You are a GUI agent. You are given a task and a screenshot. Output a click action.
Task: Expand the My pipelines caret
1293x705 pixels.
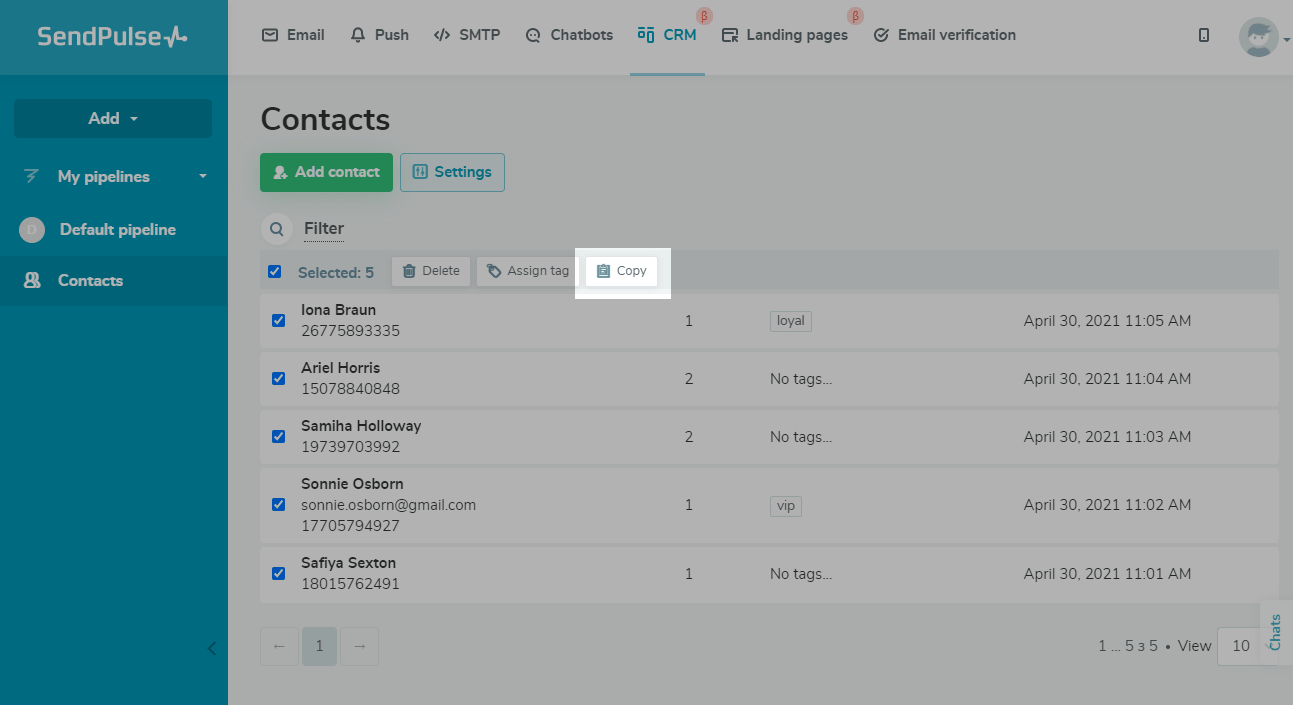pyautogui.click(x=203, y=177)
